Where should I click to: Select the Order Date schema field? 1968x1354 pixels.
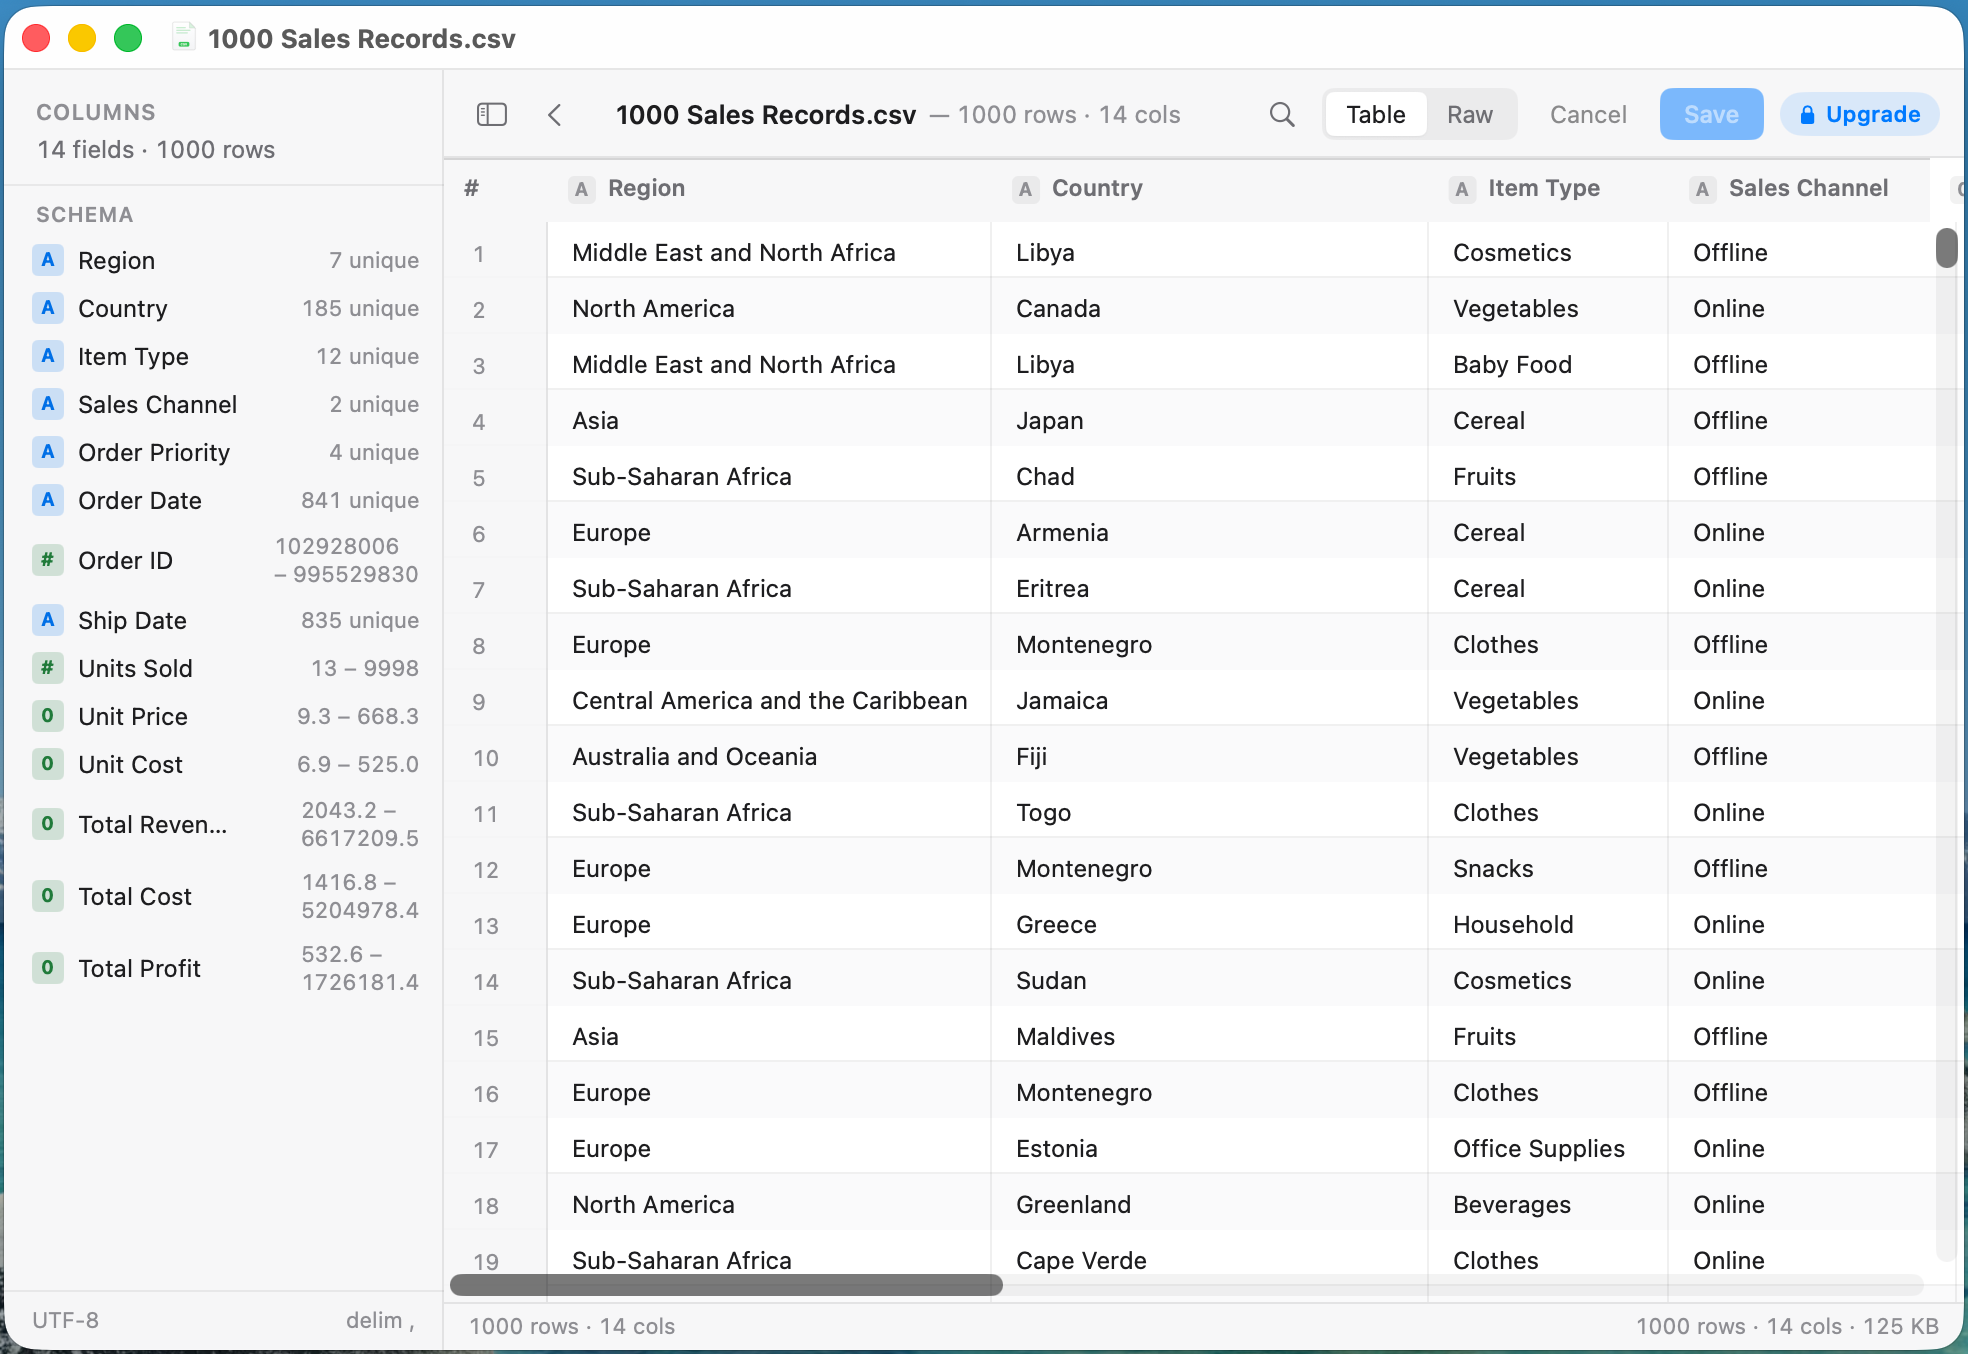coord(226,501)
